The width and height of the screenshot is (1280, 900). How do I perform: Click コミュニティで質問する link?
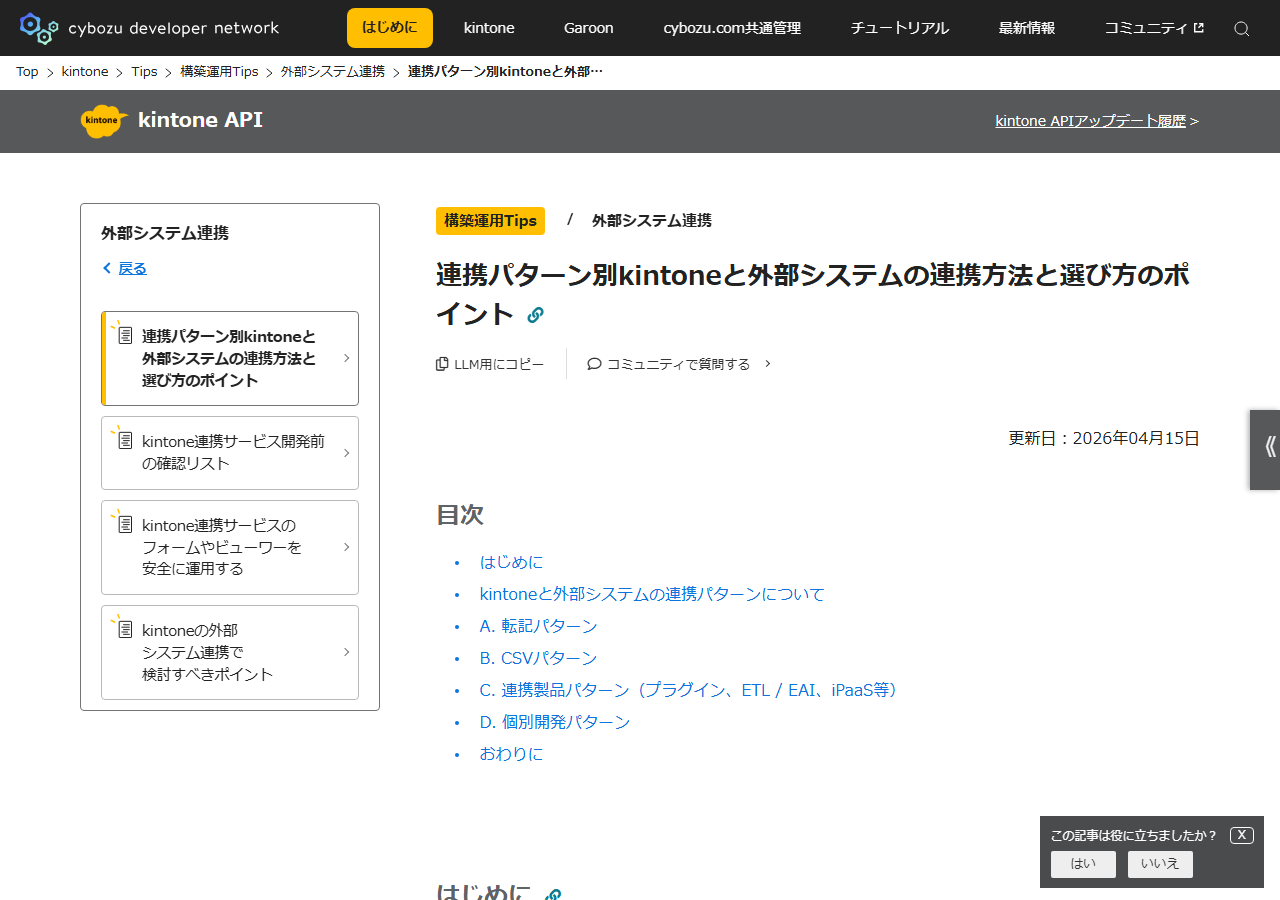679,364
